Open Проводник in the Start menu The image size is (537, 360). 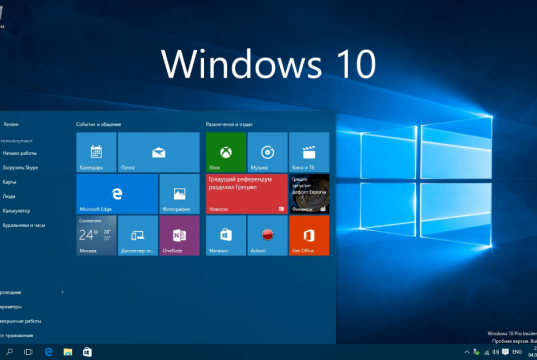click(x=10, y=292)
